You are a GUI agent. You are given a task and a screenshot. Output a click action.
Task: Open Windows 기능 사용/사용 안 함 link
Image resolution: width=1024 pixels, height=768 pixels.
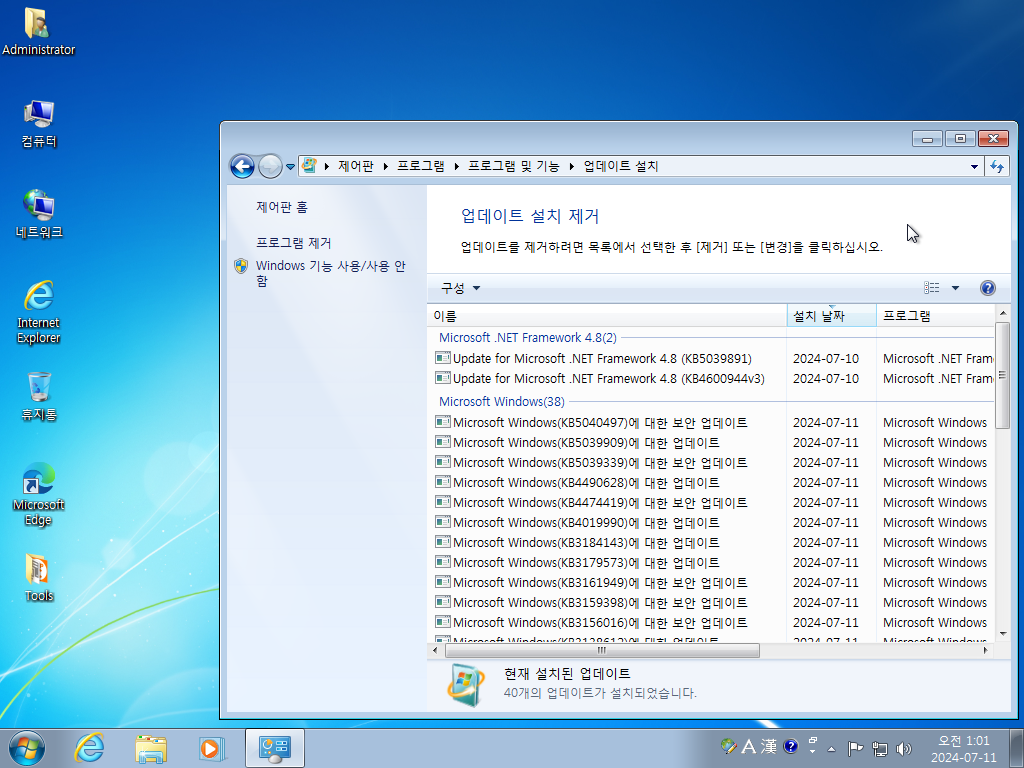pos(330,273)
